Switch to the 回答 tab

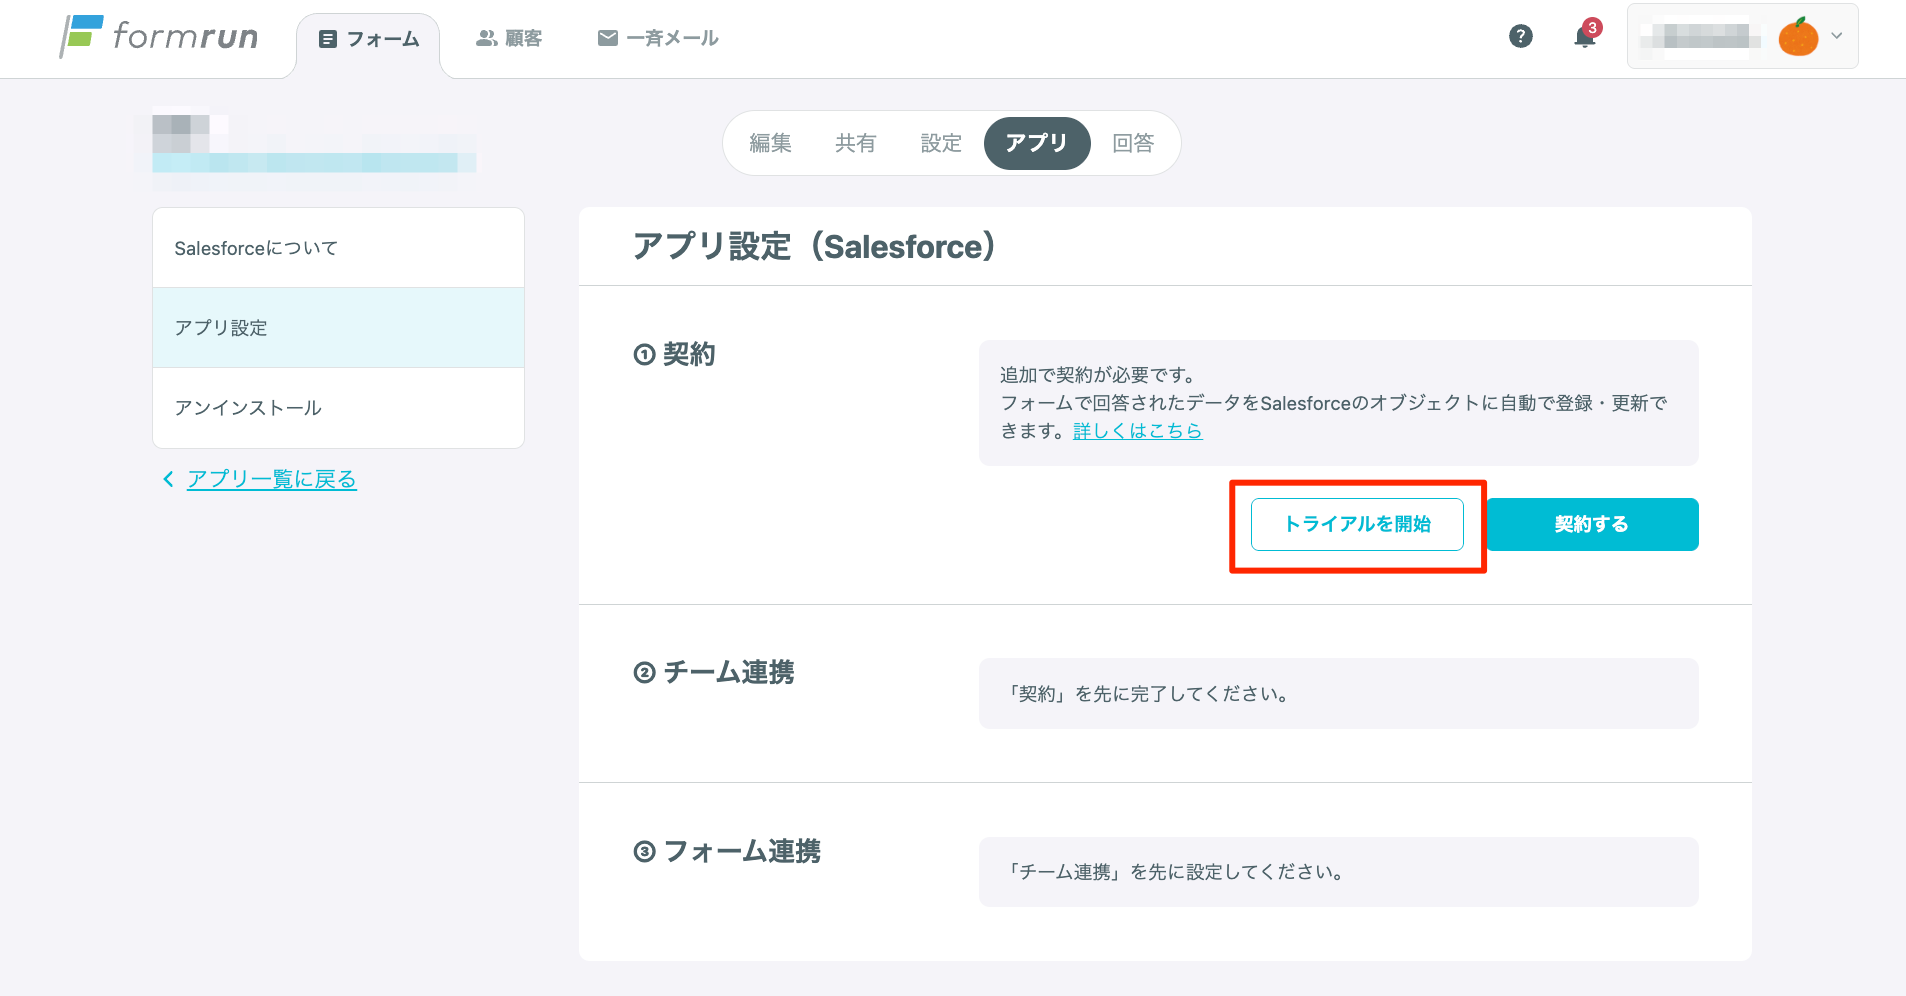(1133, 143)
